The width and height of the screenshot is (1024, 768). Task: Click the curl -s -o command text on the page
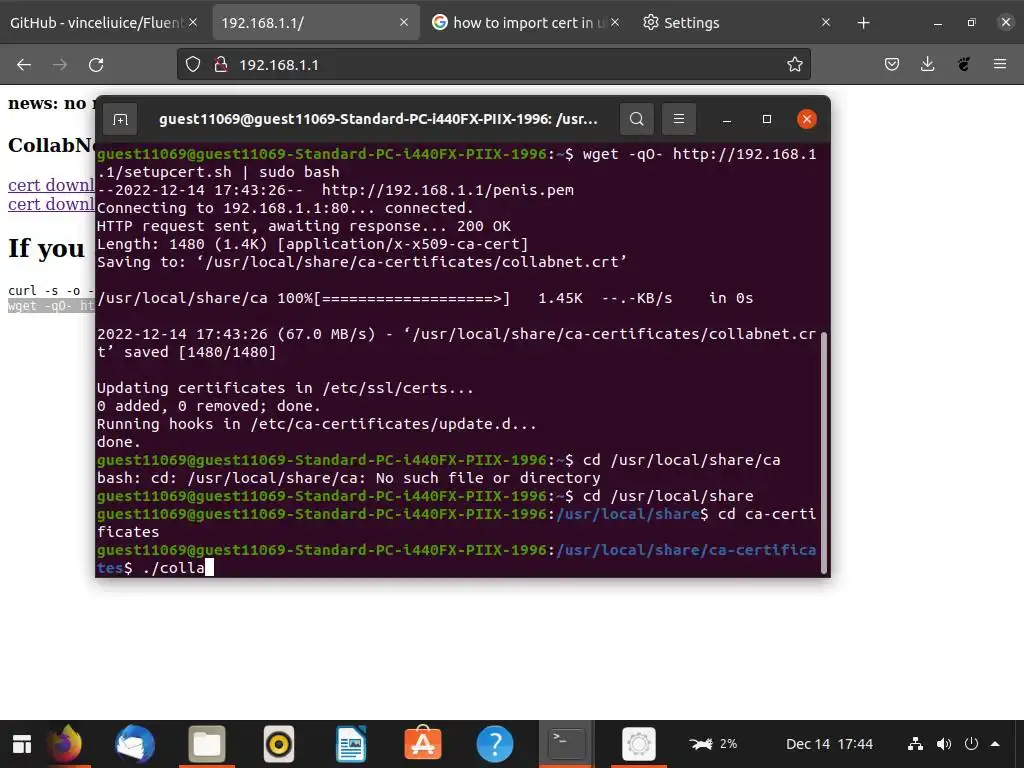coord(51,291)
